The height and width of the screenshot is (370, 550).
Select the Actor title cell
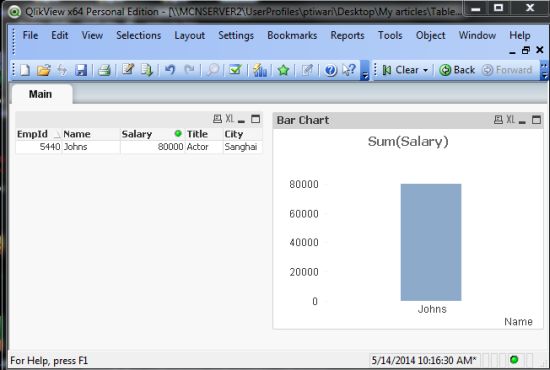point(204,147)
